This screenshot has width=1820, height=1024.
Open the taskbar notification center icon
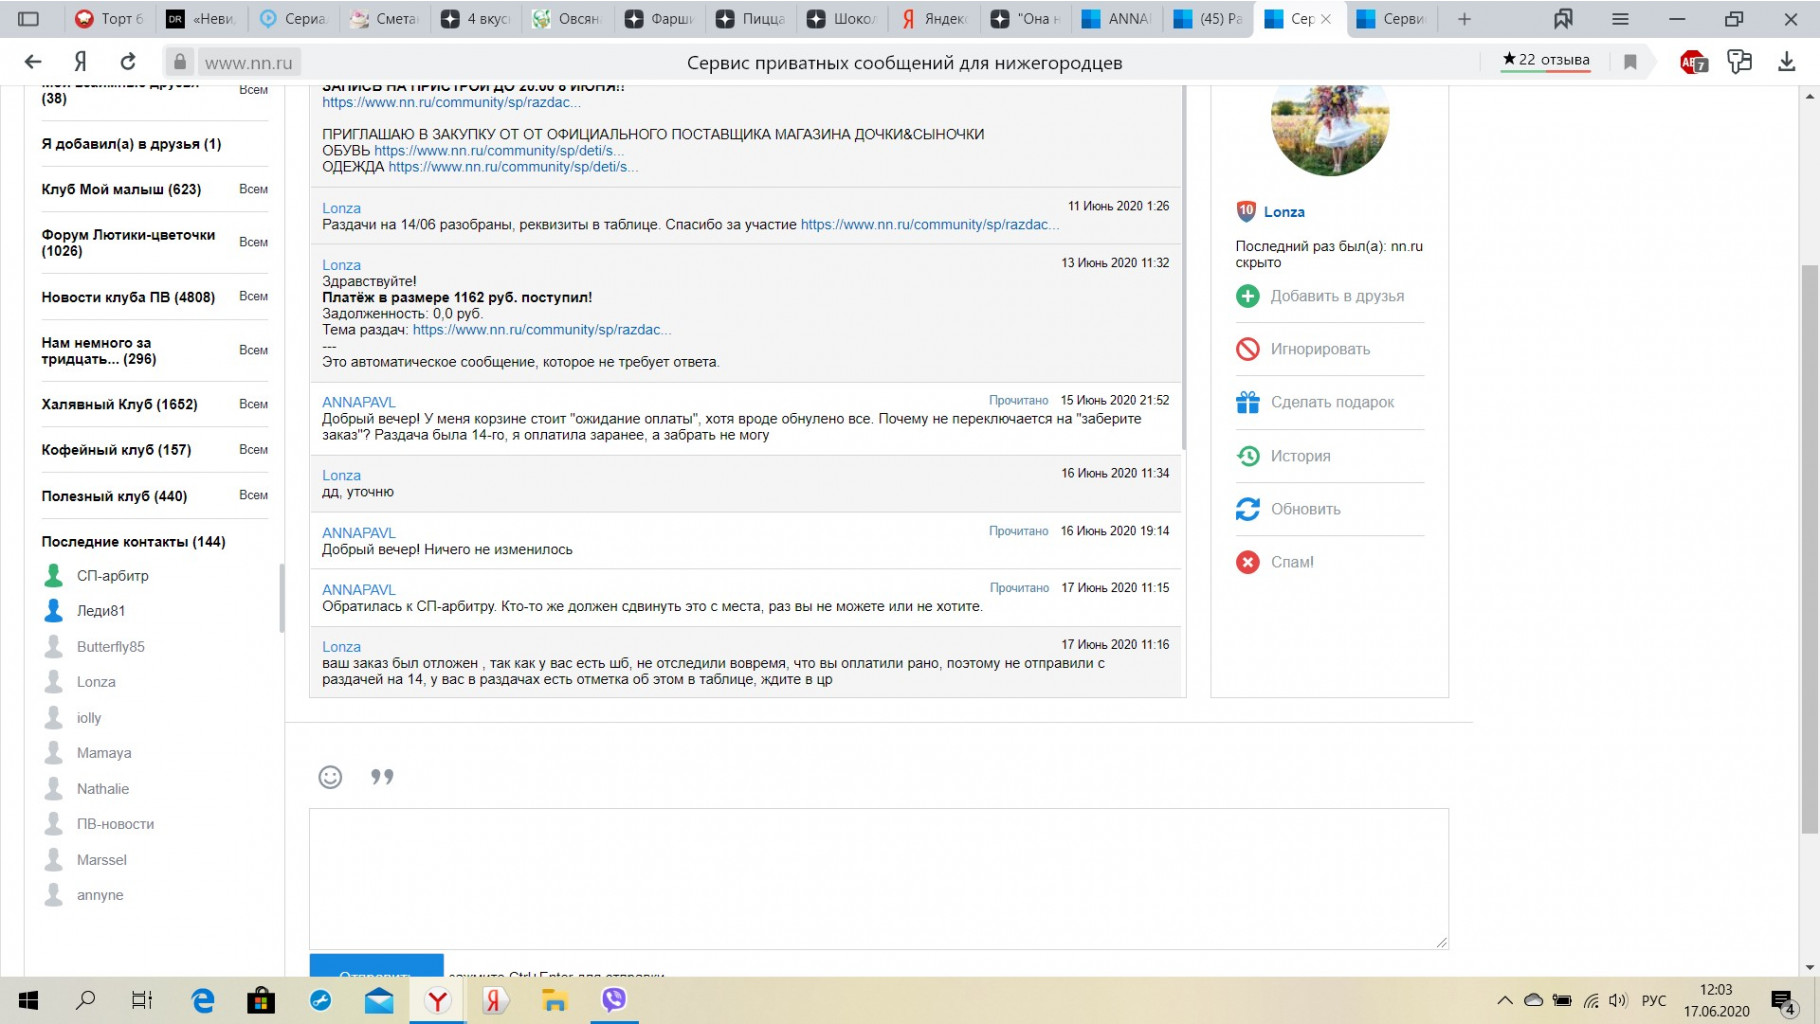[x=1783, y=1000]
